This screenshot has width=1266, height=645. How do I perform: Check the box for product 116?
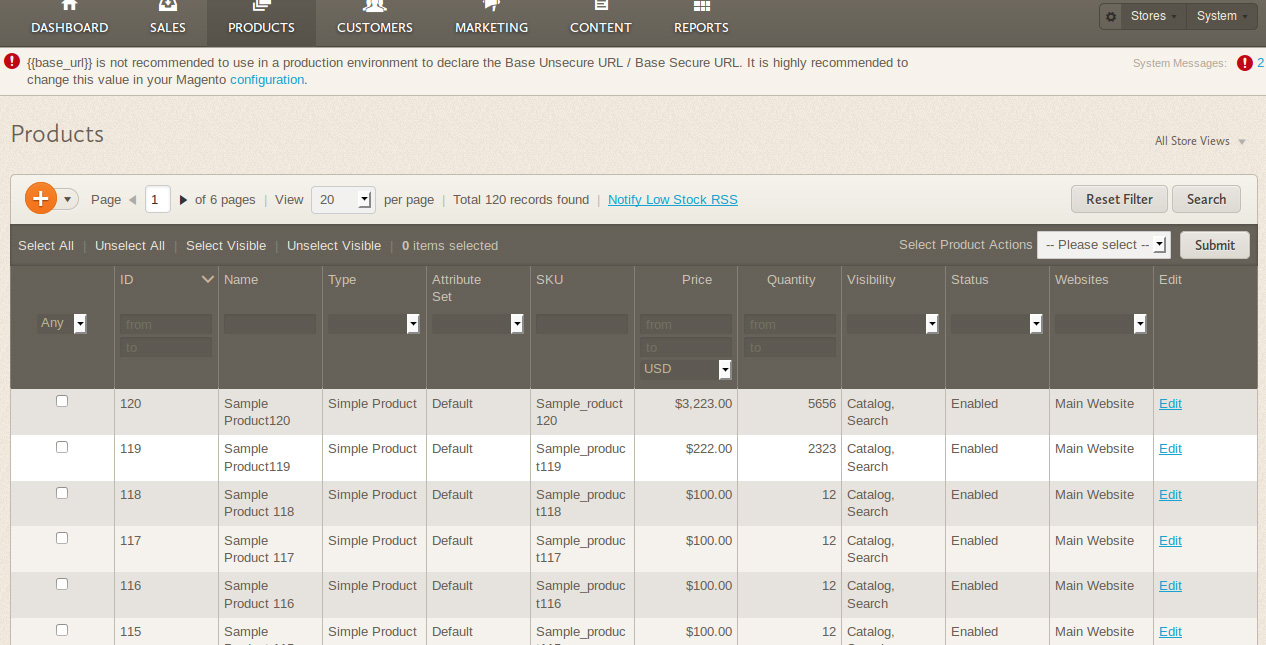62,584
